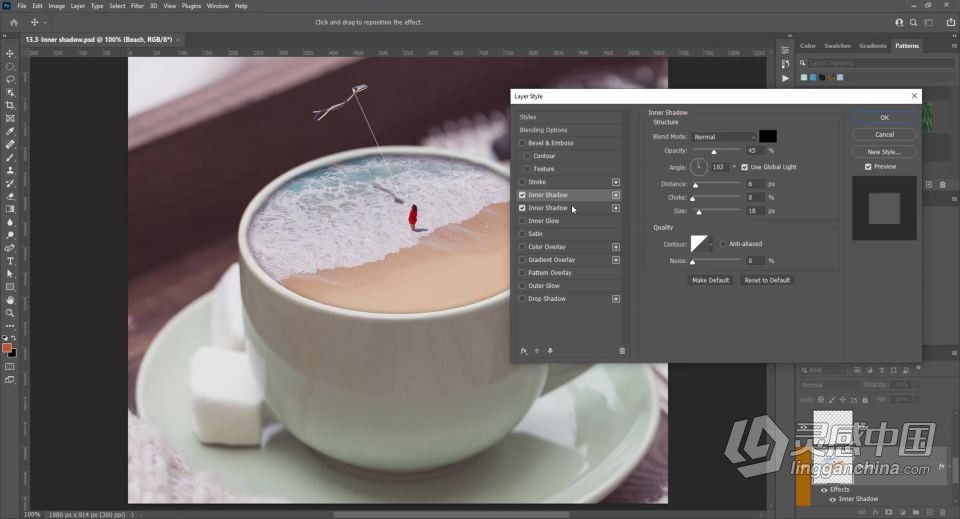Viewport: 960px width, 519px height.
Task: Open the Window menu
Action: point(217,6)
